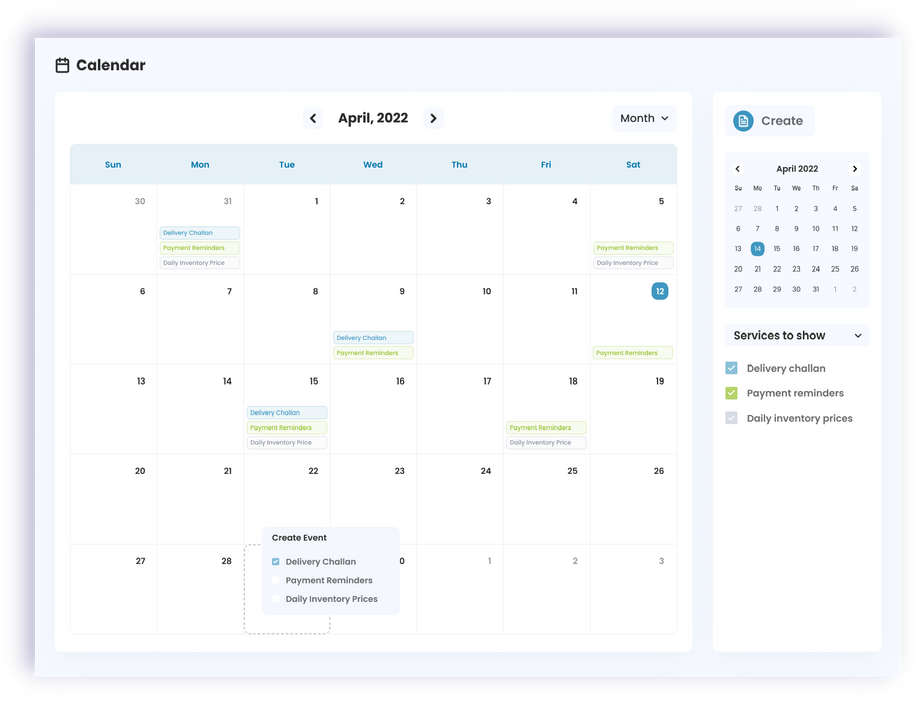This screenshot has width=917, height=701.
Task: Open Payment Reminders event on April 18
Action: pos(546,428)
